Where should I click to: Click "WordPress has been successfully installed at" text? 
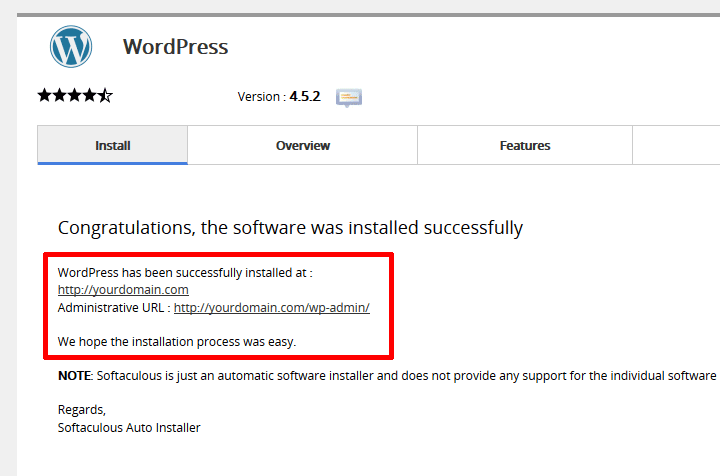click(x=185, y=273)
